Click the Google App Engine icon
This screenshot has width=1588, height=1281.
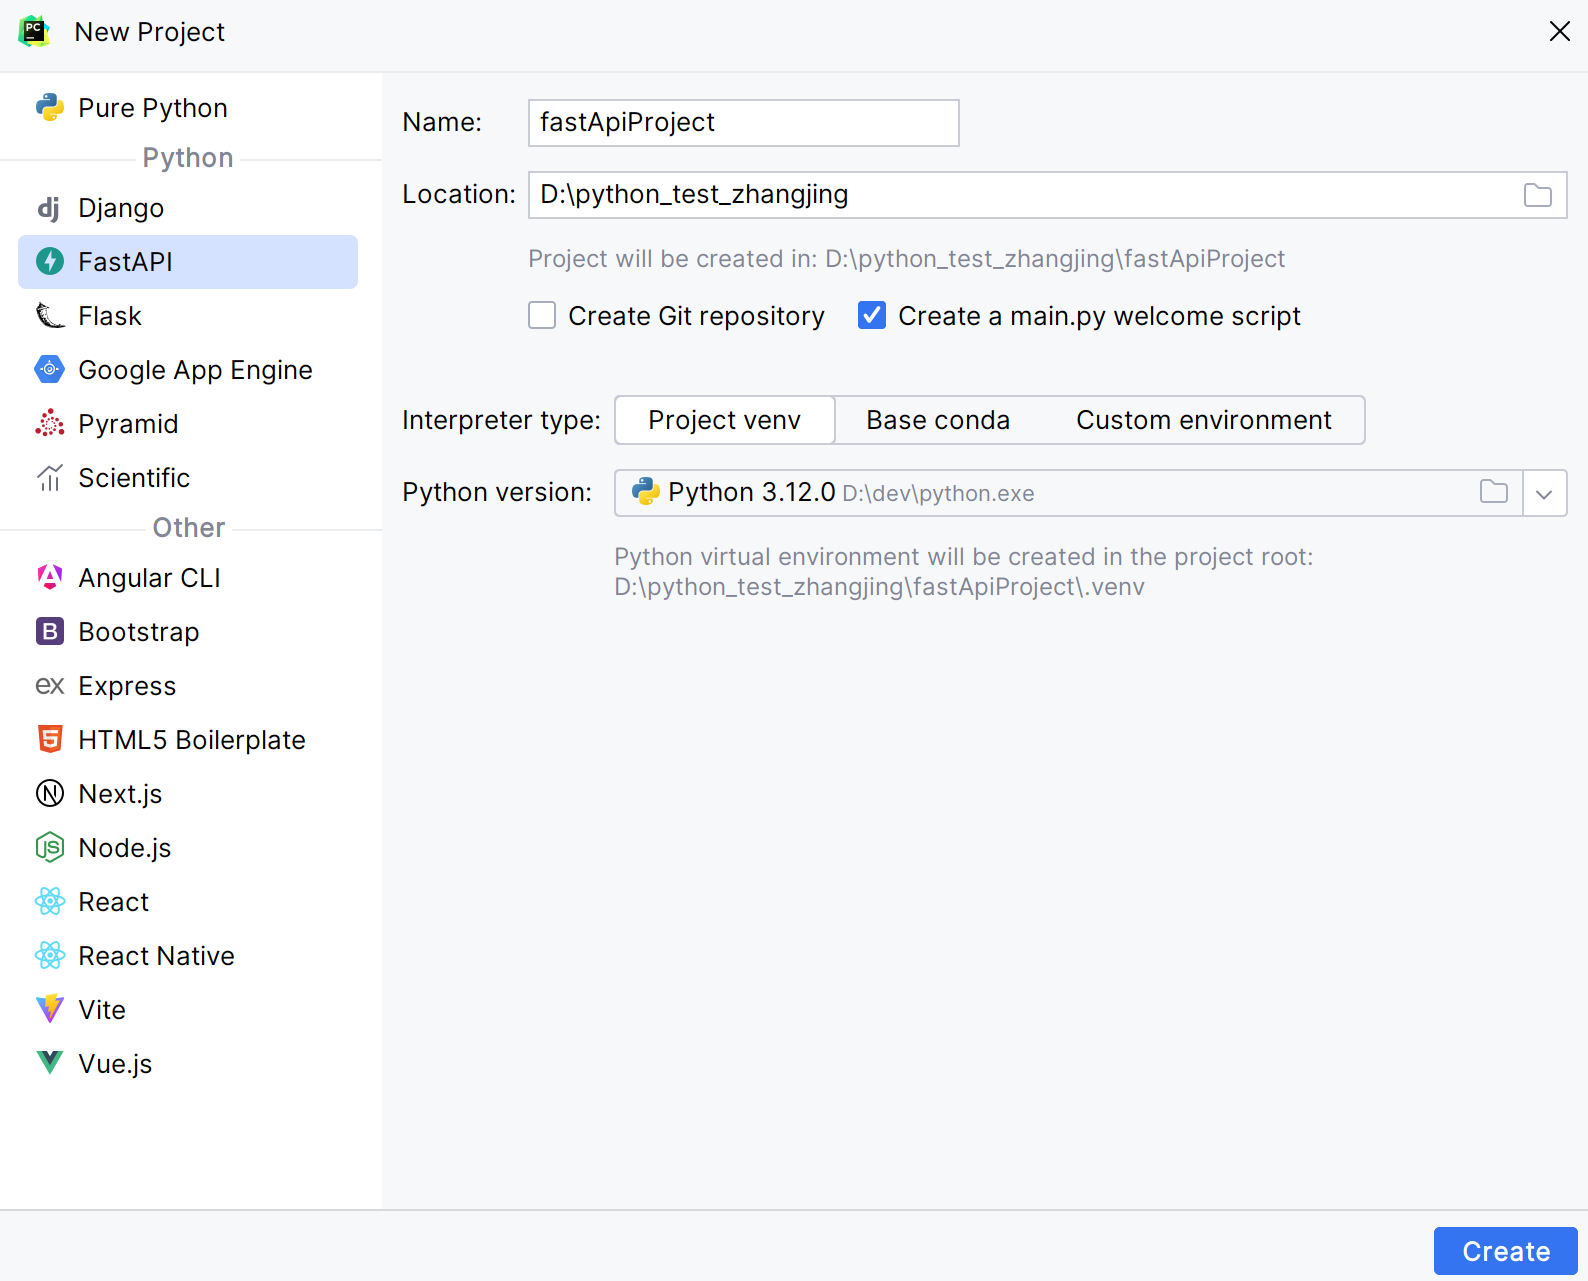click(x=50, y=369)
